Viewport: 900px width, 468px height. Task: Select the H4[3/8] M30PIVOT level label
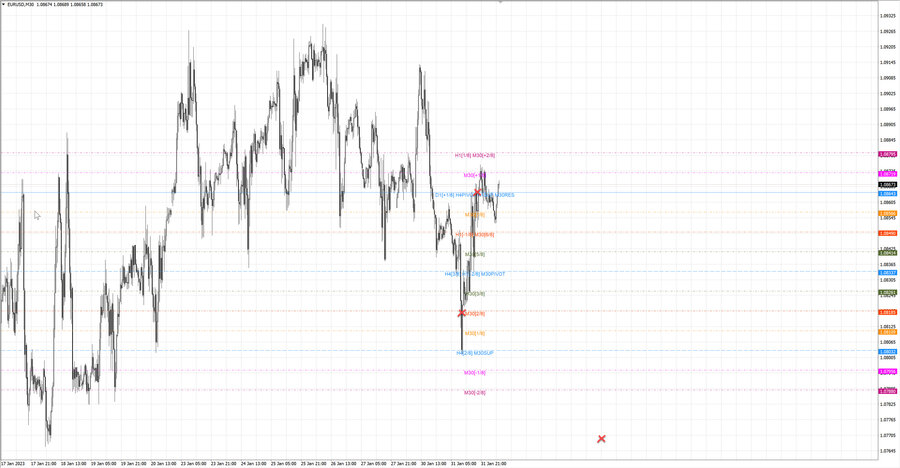(x=475, y=274)
